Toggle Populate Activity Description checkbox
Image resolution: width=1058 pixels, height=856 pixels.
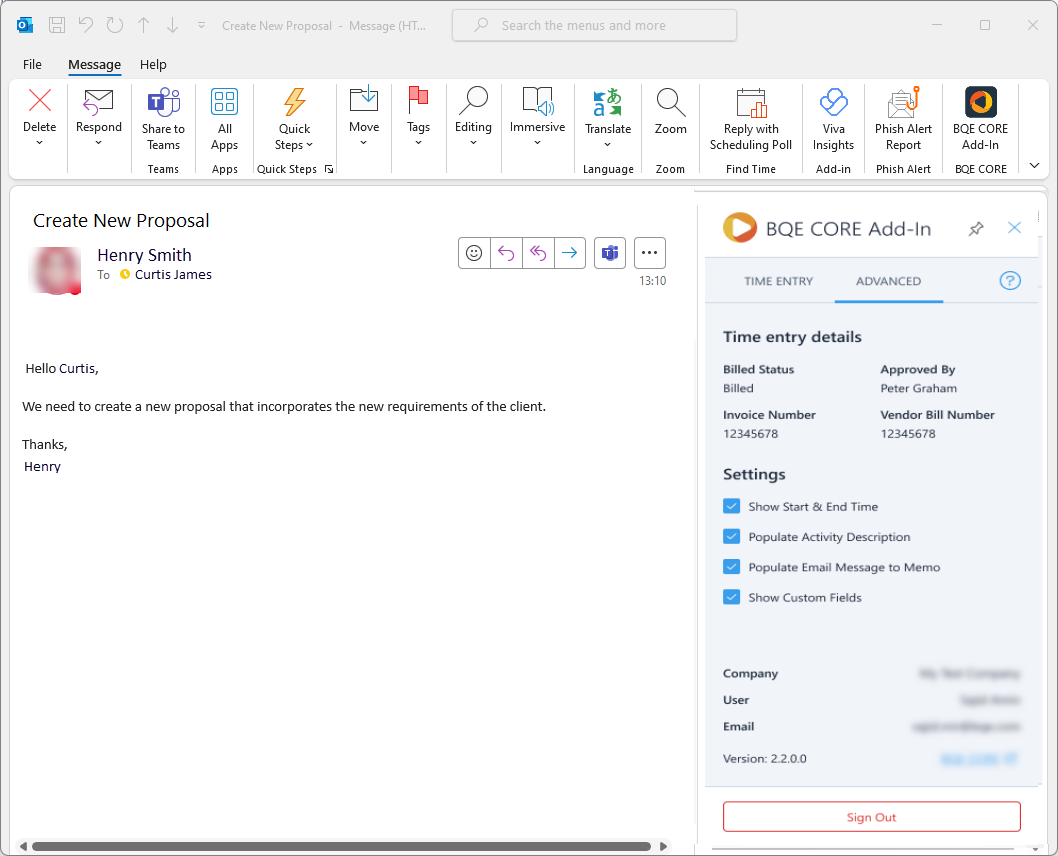731,536
